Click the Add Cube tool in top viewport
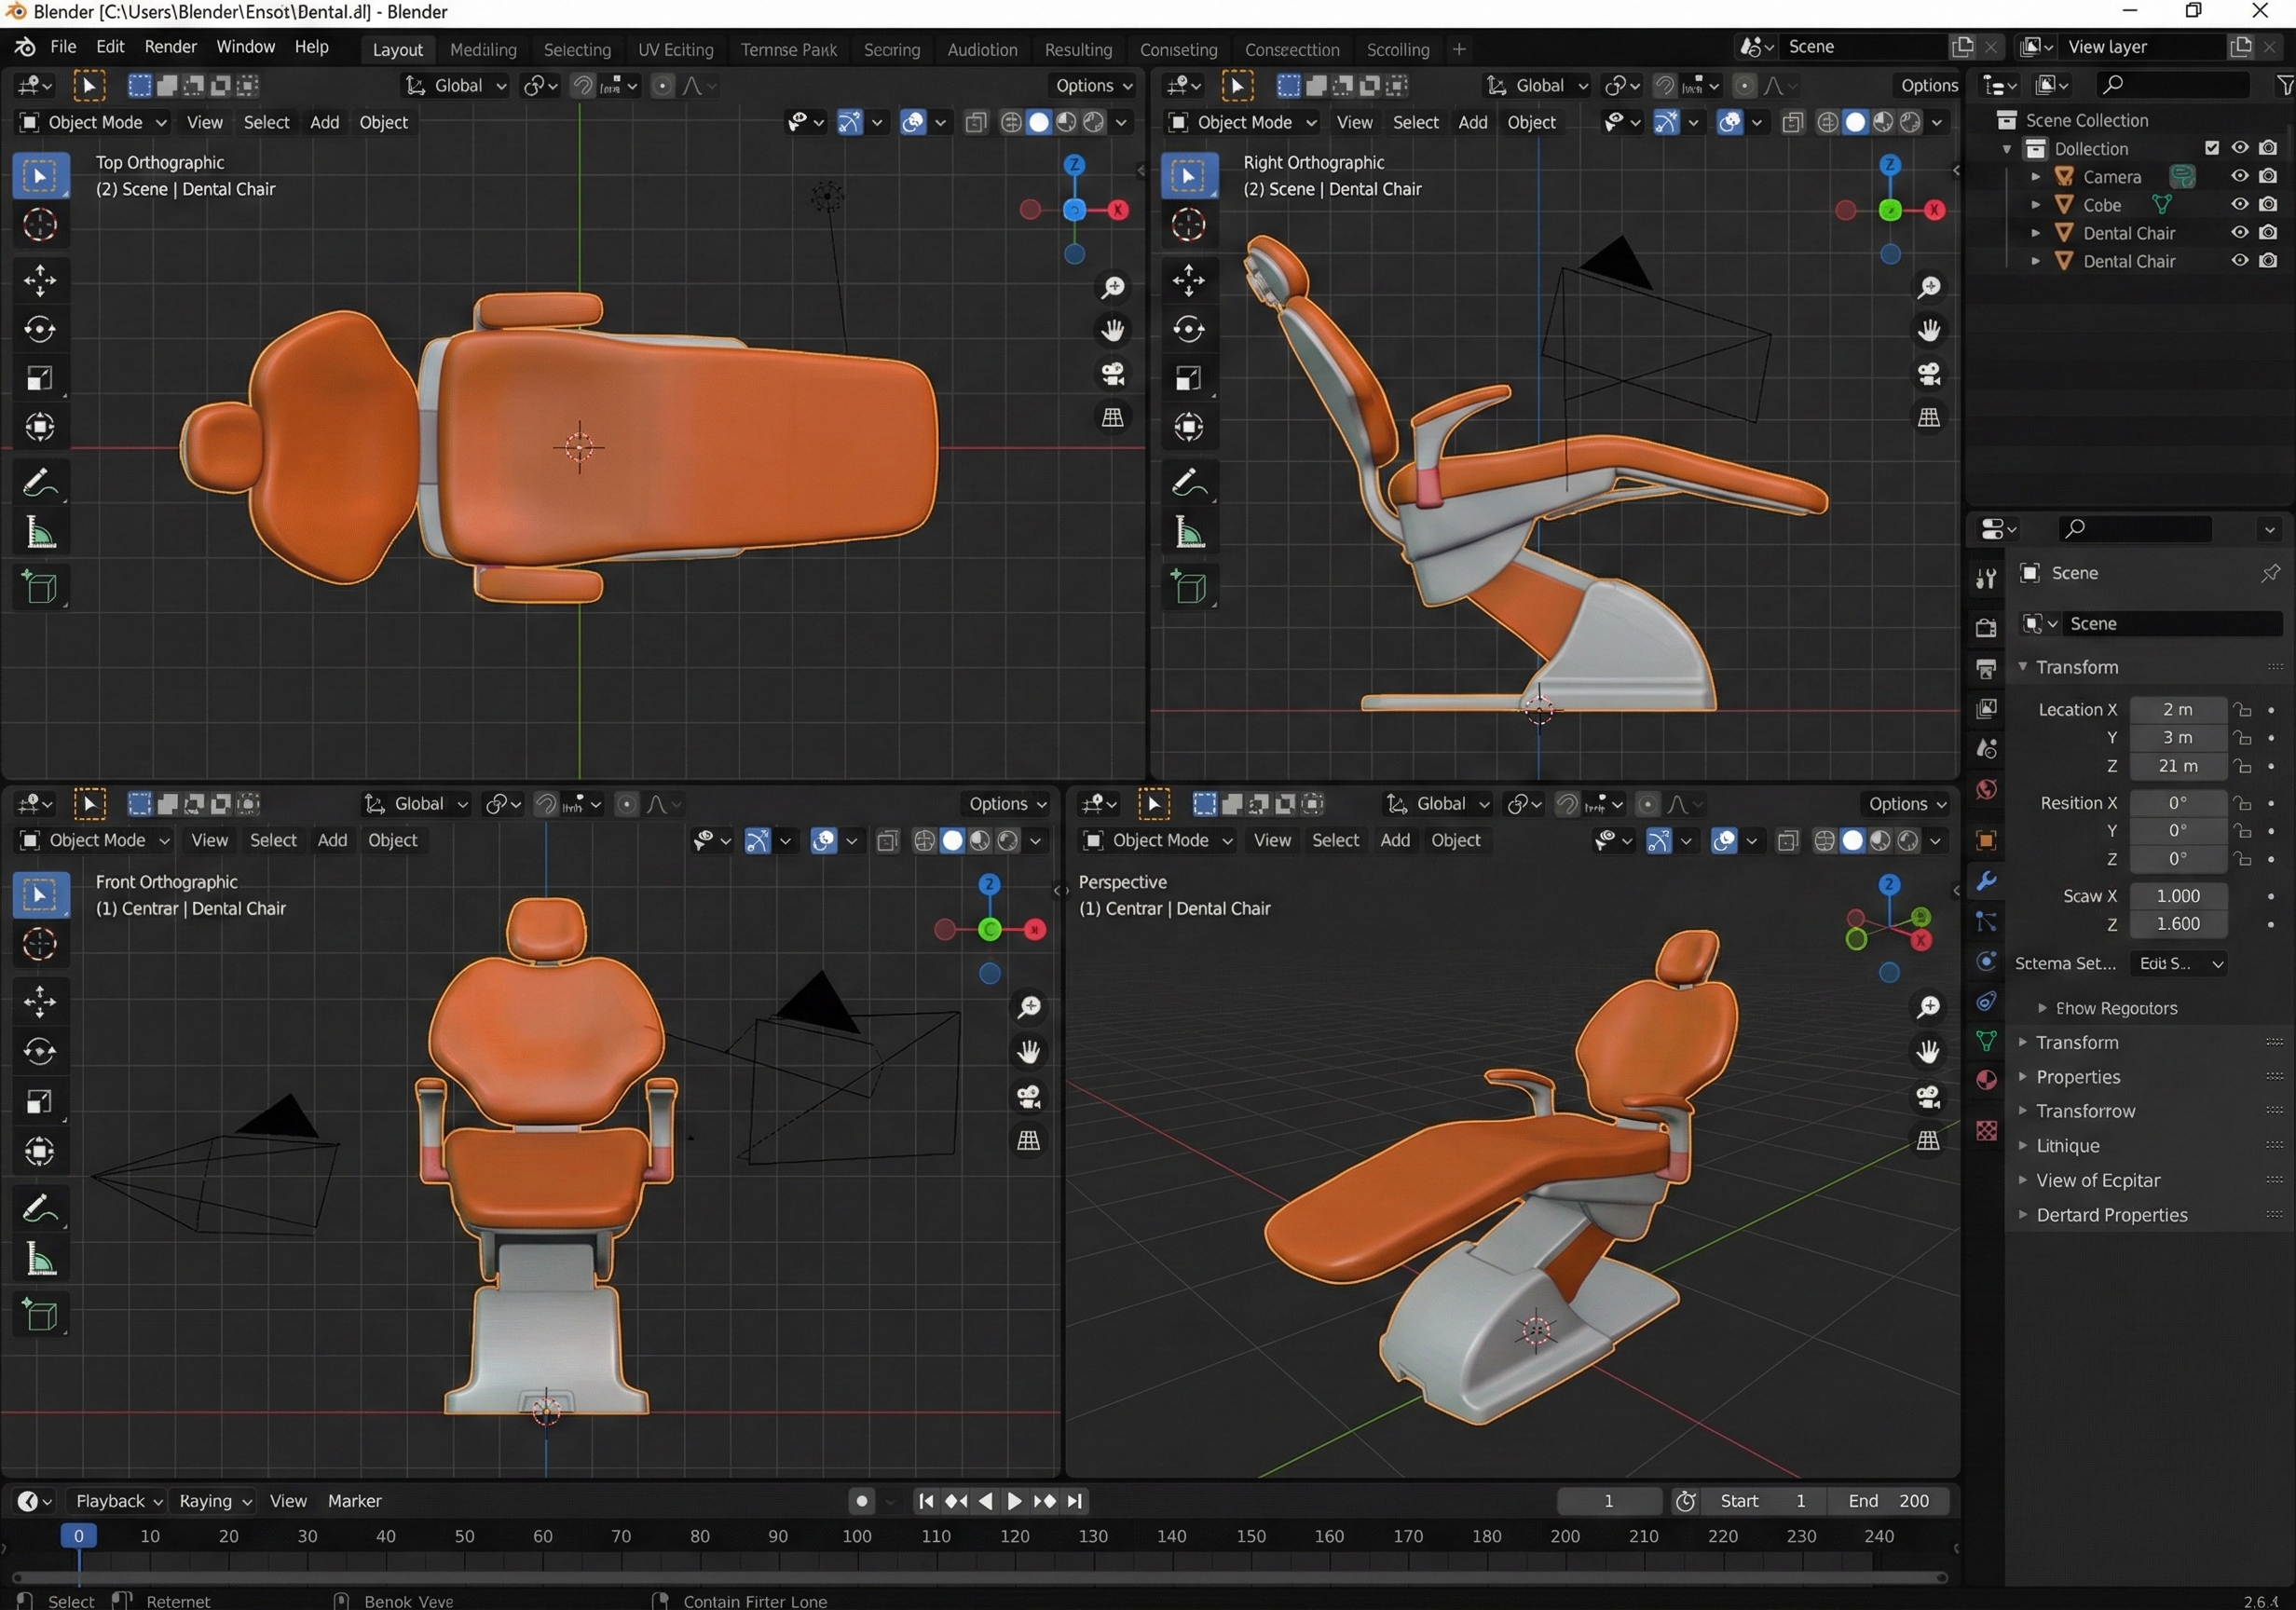The width and height of the screenshot is (2296, 1610). 40,588
